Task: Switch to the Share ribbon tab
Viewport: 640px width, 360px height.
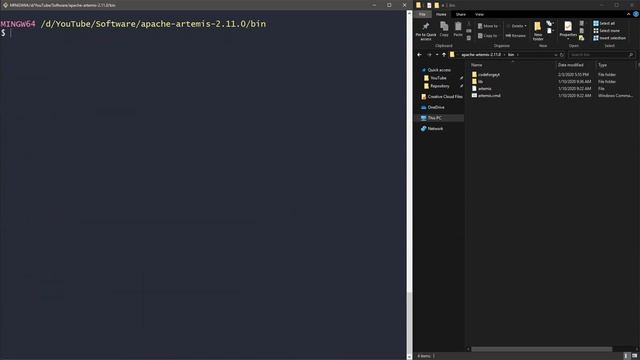Action: (460, 14)
